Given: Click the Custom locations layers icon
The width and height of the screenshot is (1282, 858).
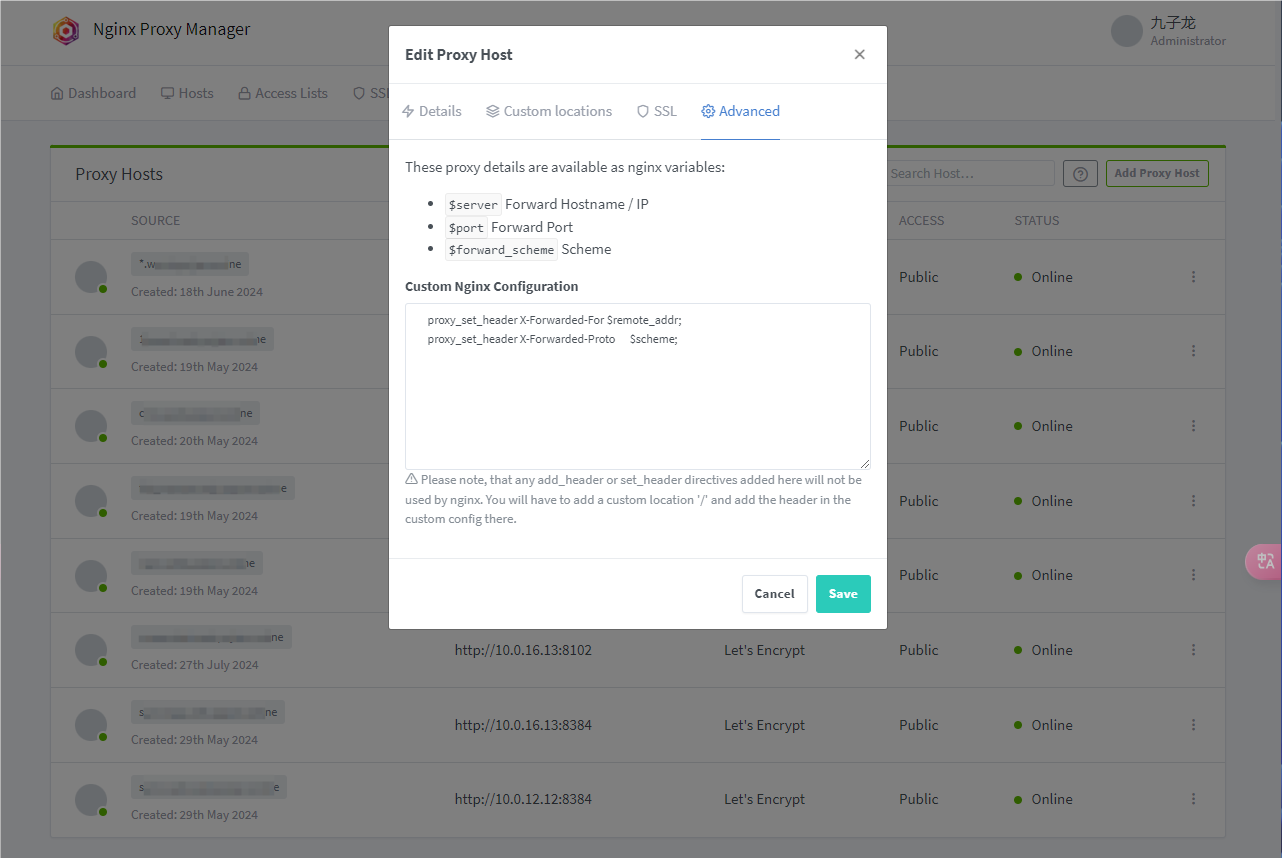Looking at the screenshot, I should 493,111.
